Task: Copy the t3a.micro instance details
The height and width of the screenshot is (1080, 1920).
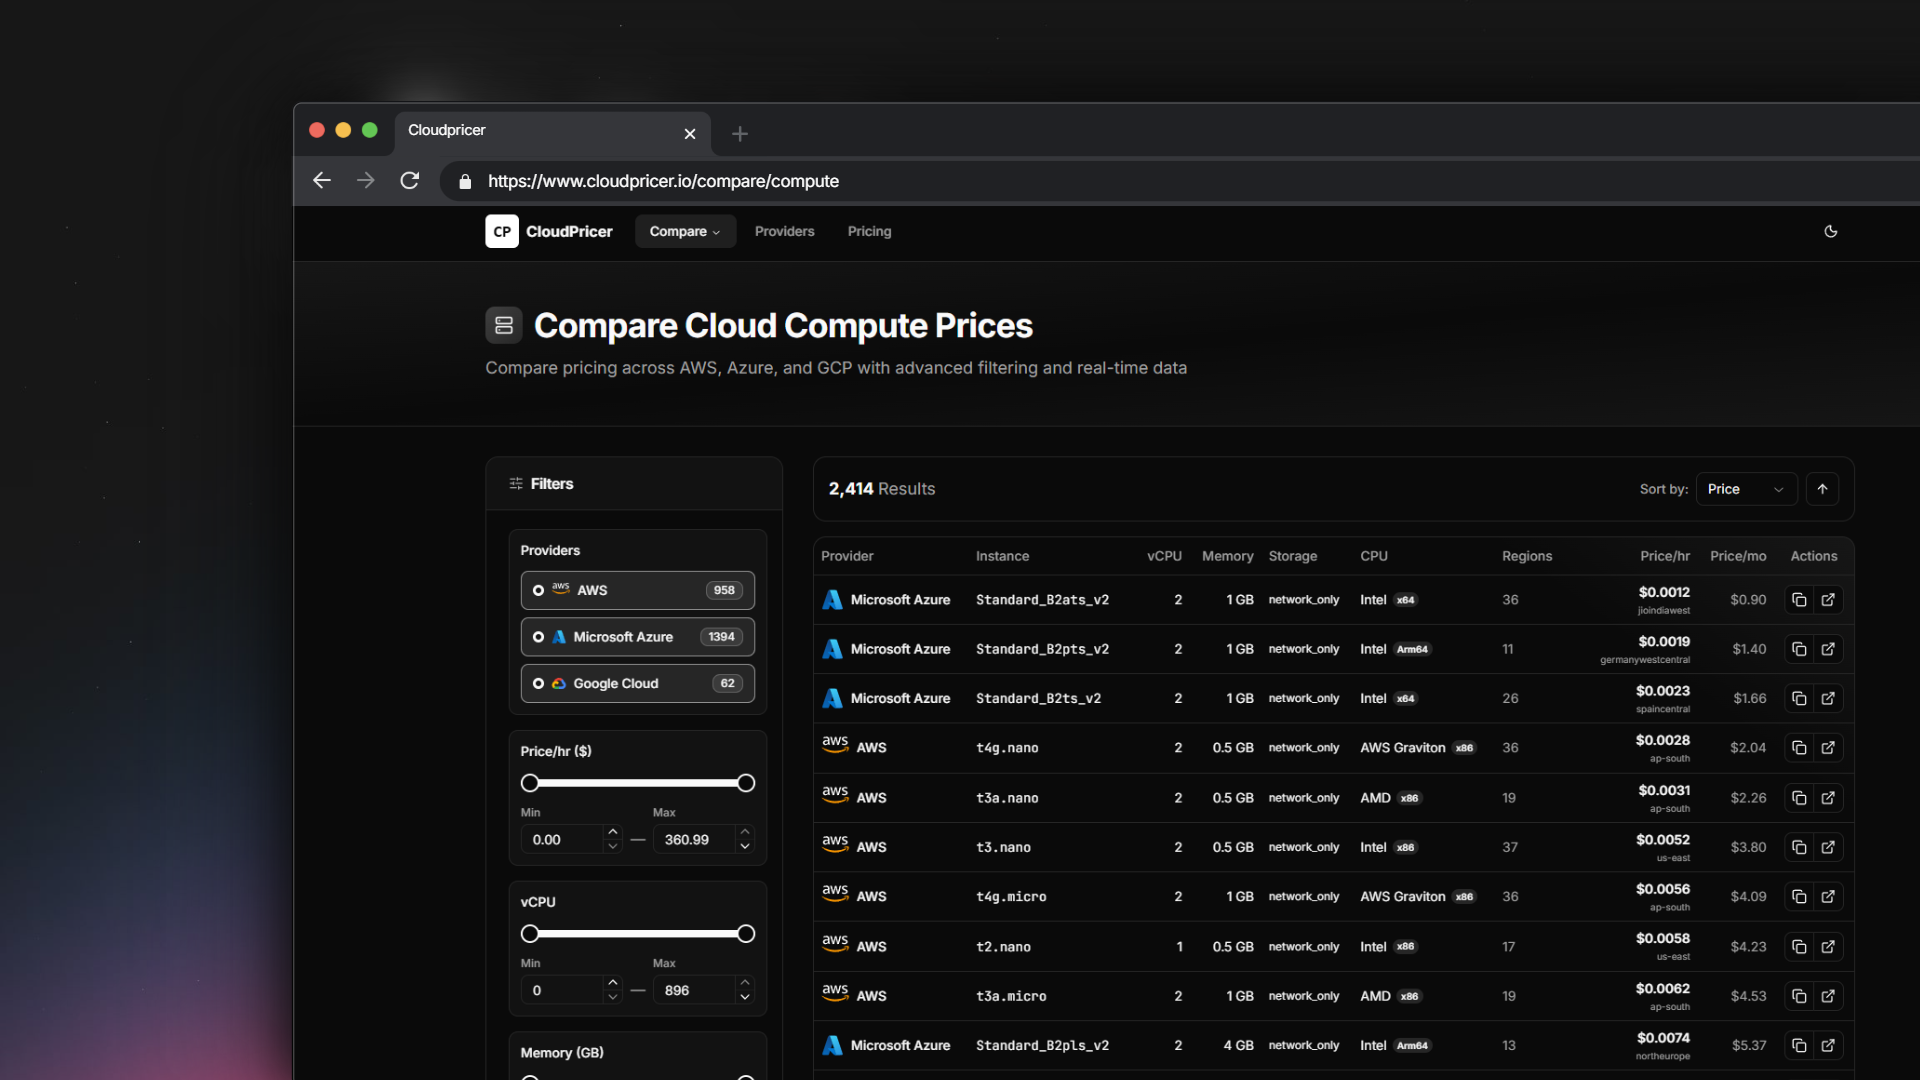Action: 1800,996
